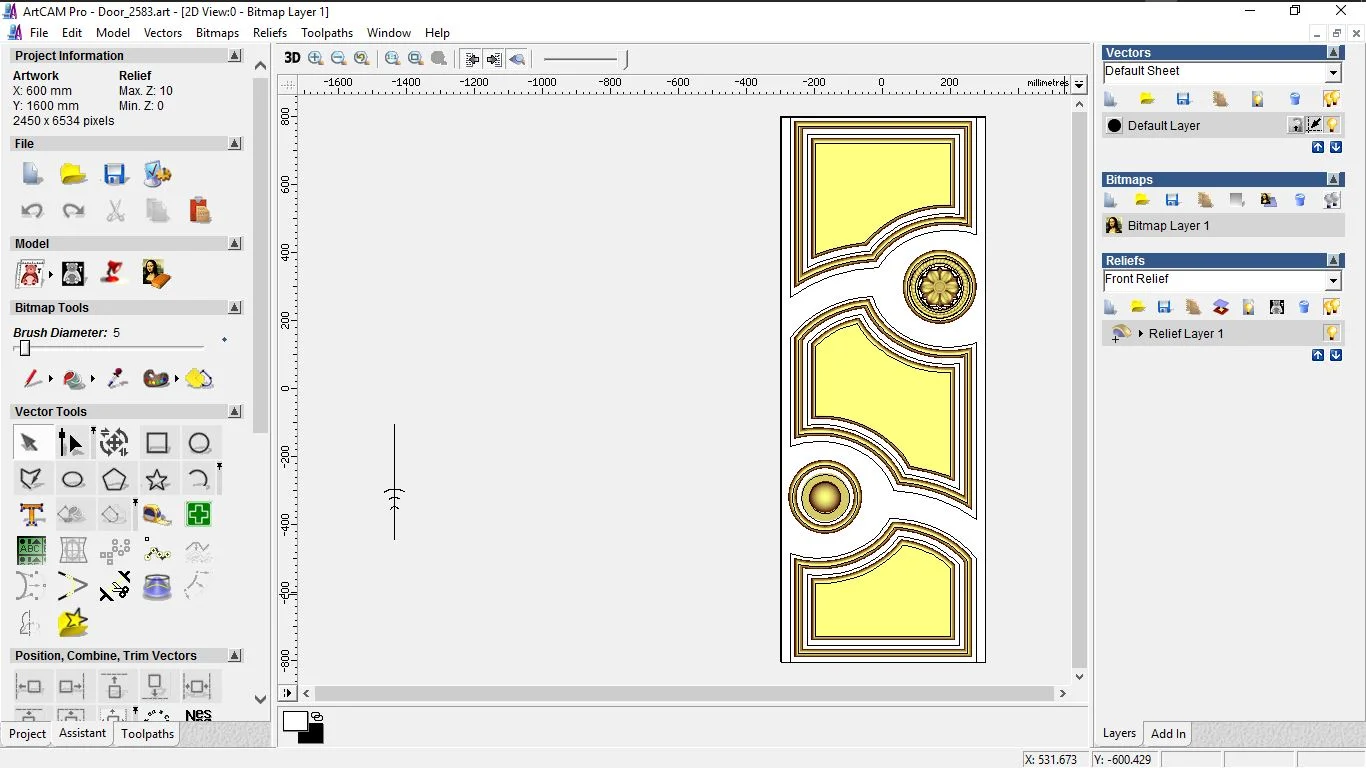
Task: Toggle the lock on Default Layer
Action: (1296, 125)
